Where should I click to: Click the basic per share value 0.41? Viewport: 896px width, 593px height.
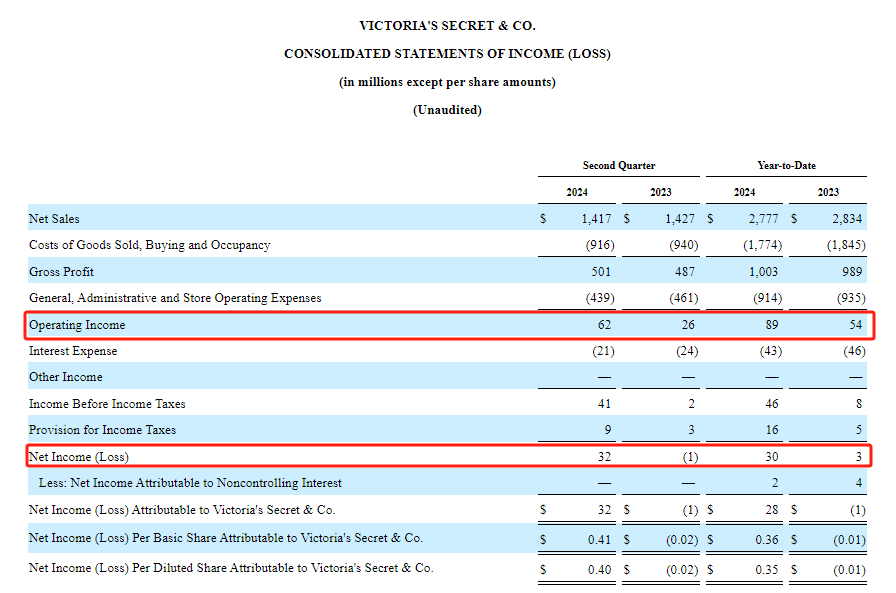tap(599, 540)
